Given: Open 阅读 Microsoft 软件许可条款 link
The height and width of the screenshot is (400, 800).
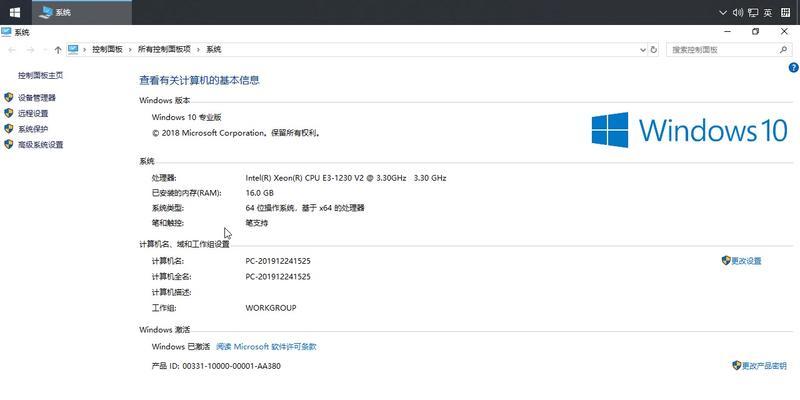Looking at the screenshot, I should [x=266, y=346].
